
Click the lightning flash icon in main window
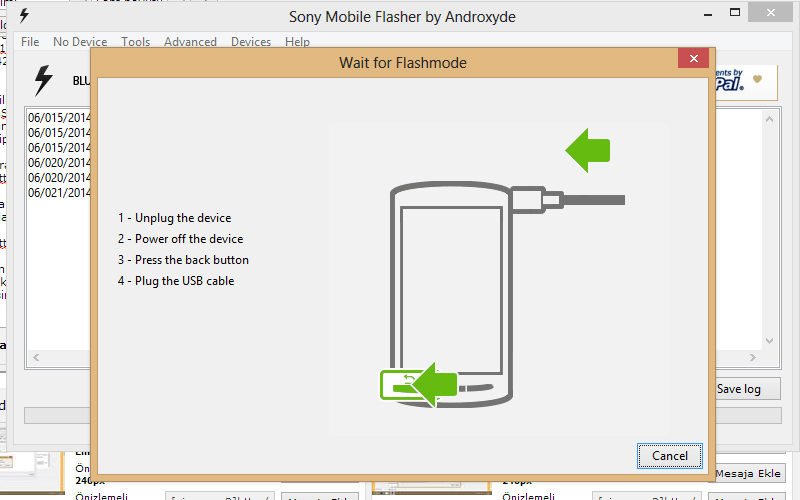(x=43, y=80)
